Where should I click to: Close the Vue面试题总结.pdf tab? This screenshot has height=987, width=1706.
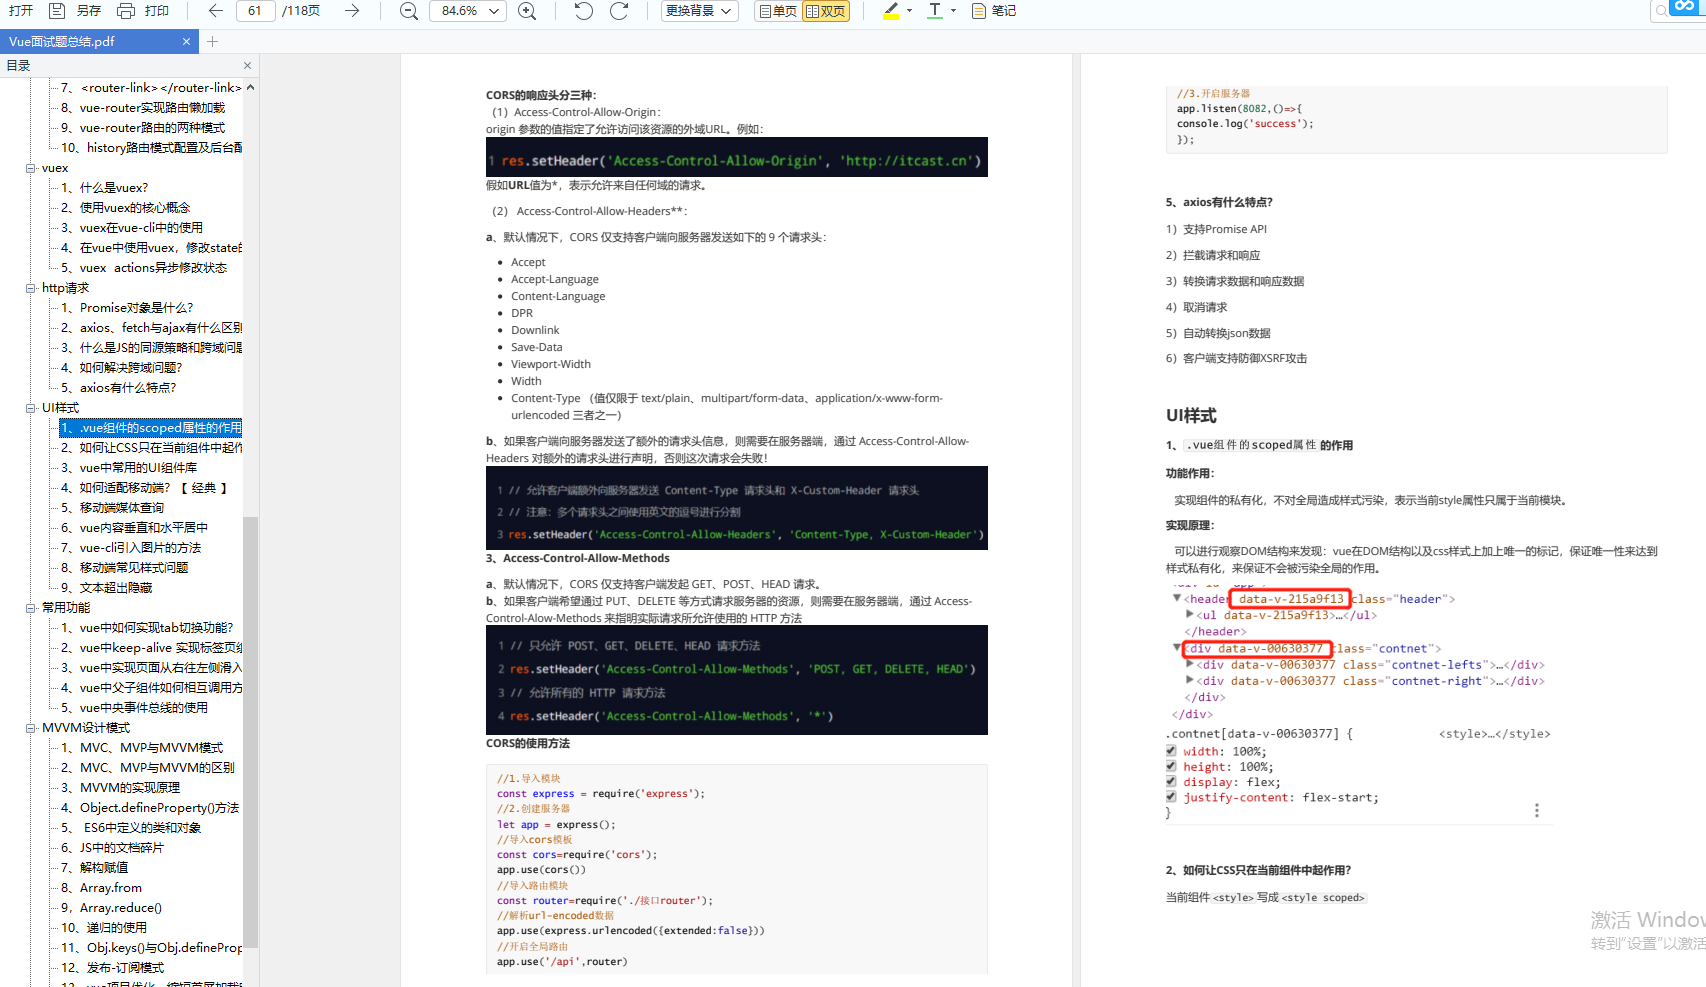(x=186, y=41)
